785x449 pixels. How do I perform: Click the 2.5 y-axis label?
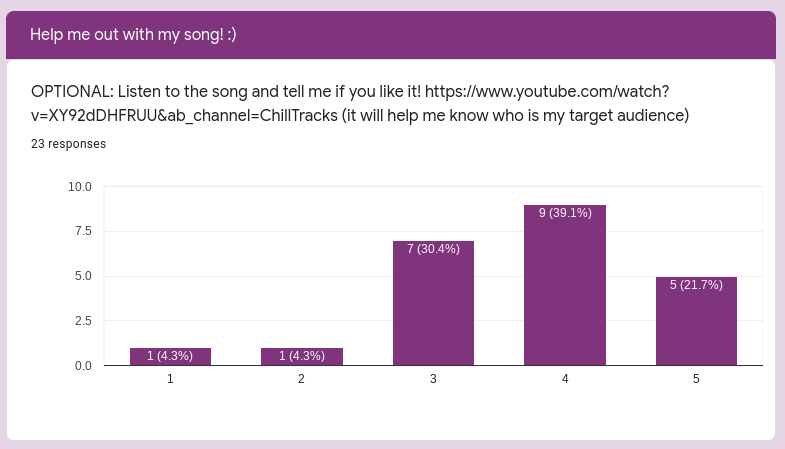tap(83, 321)
